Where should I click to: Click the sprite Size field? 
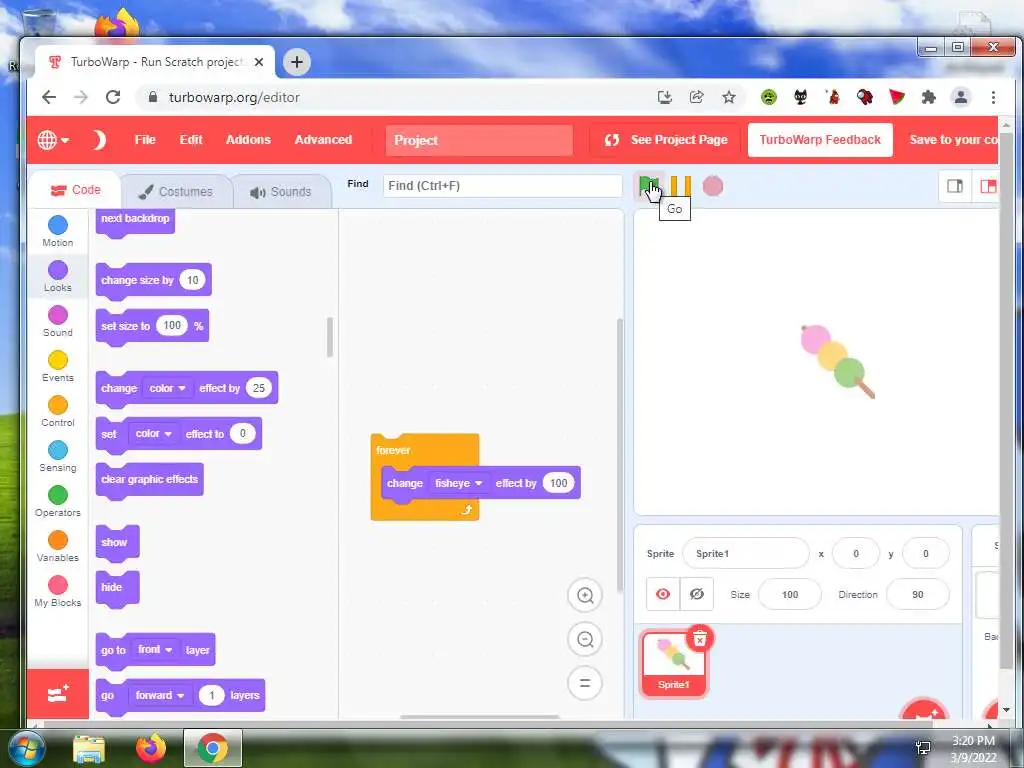pyautogui.click(x=790, y=594)
